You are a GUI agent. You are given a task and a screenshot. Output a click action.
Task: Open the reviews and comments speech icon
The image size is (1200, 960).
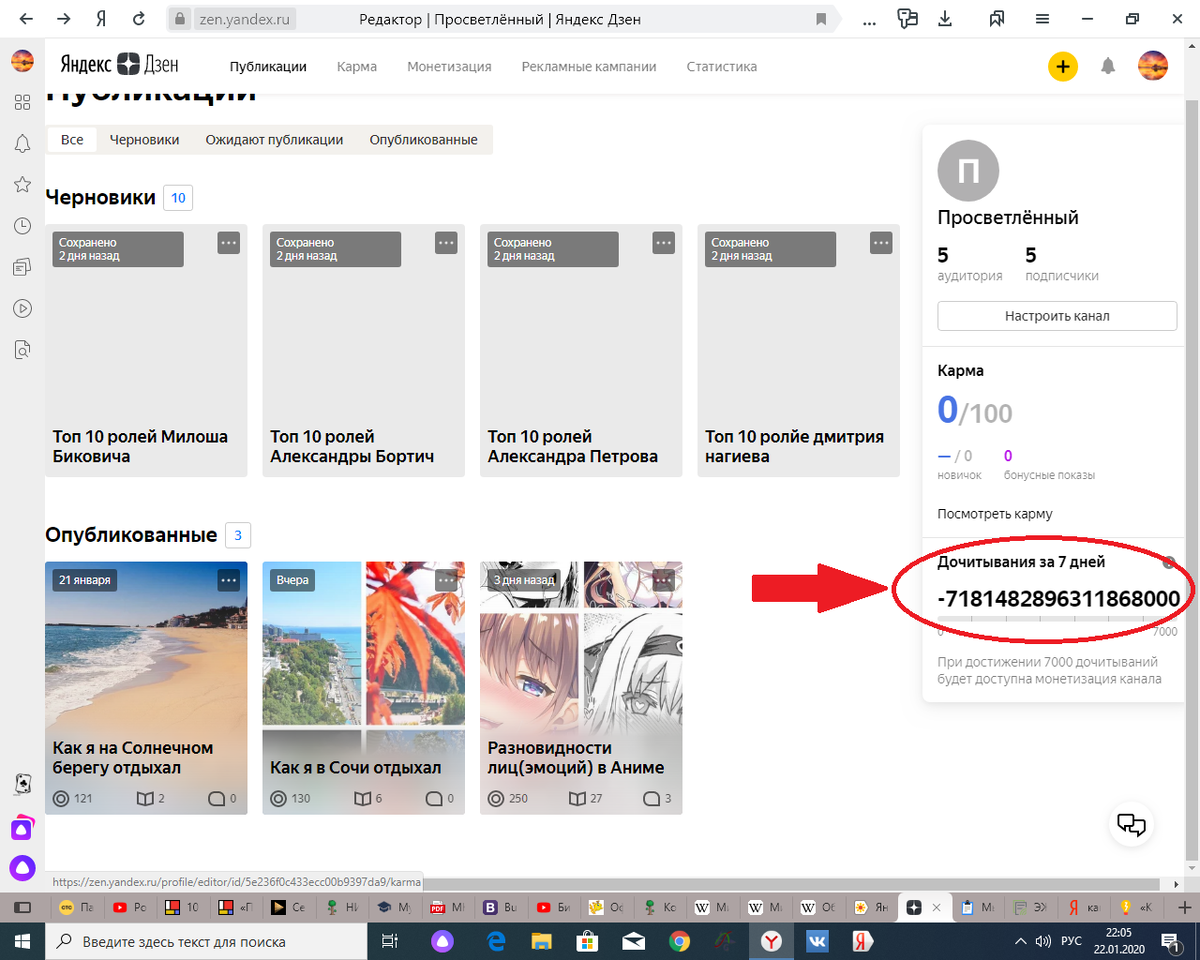(908, 19)
